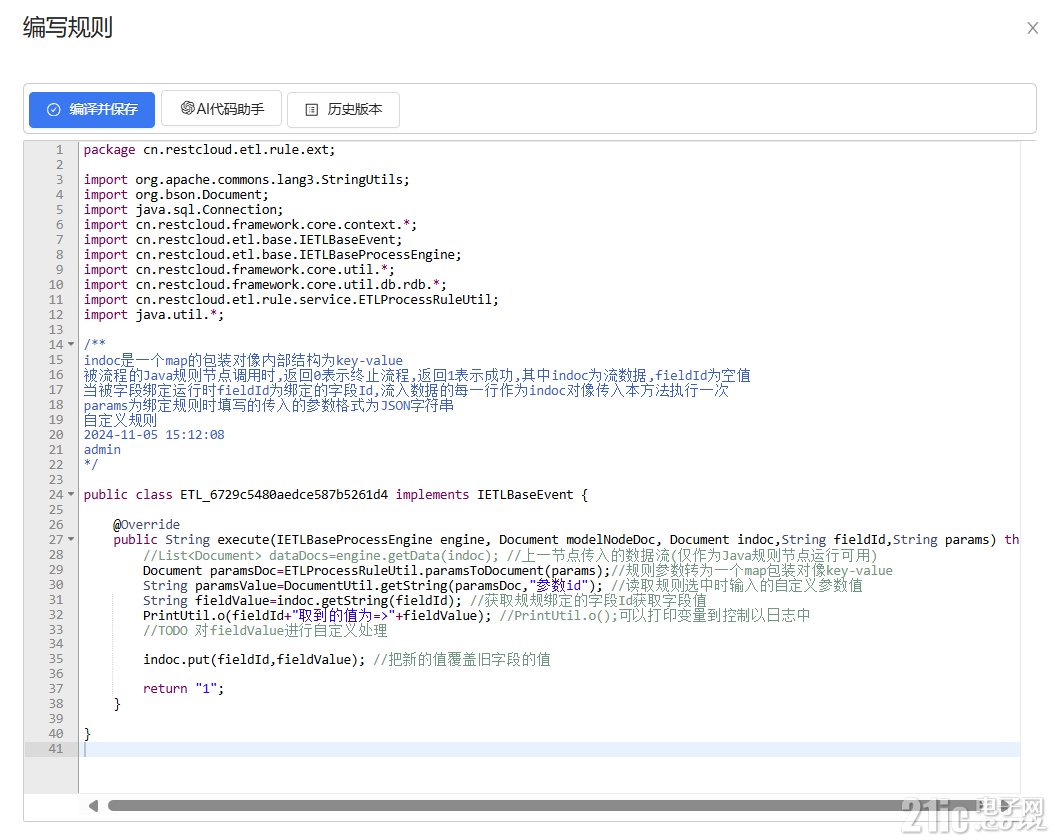This screenshot has width=1055, height=840.
Task: Close the 编写规则 dialog
Action: tap(1032, 28)
